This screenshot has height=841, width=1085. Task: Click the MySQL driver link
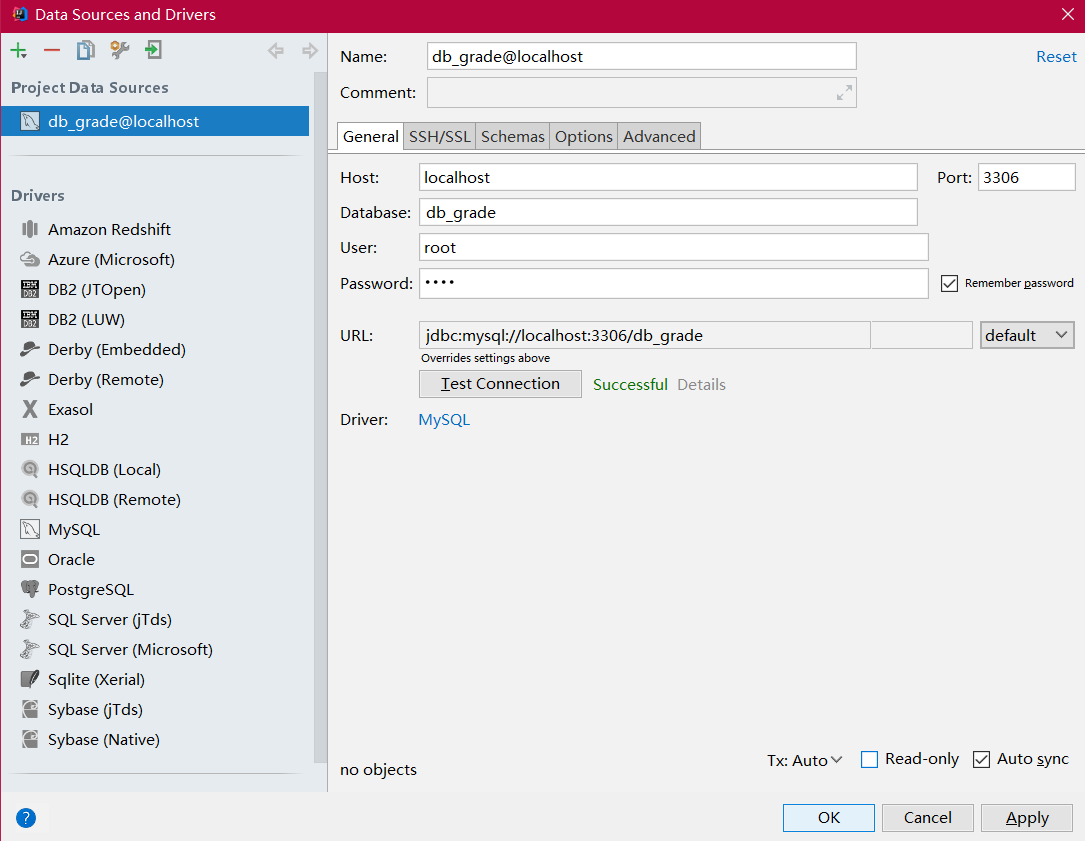point(444,419)
